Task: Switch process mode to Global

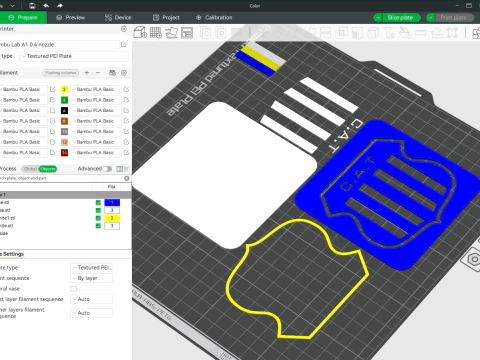Action: (30, 169)
